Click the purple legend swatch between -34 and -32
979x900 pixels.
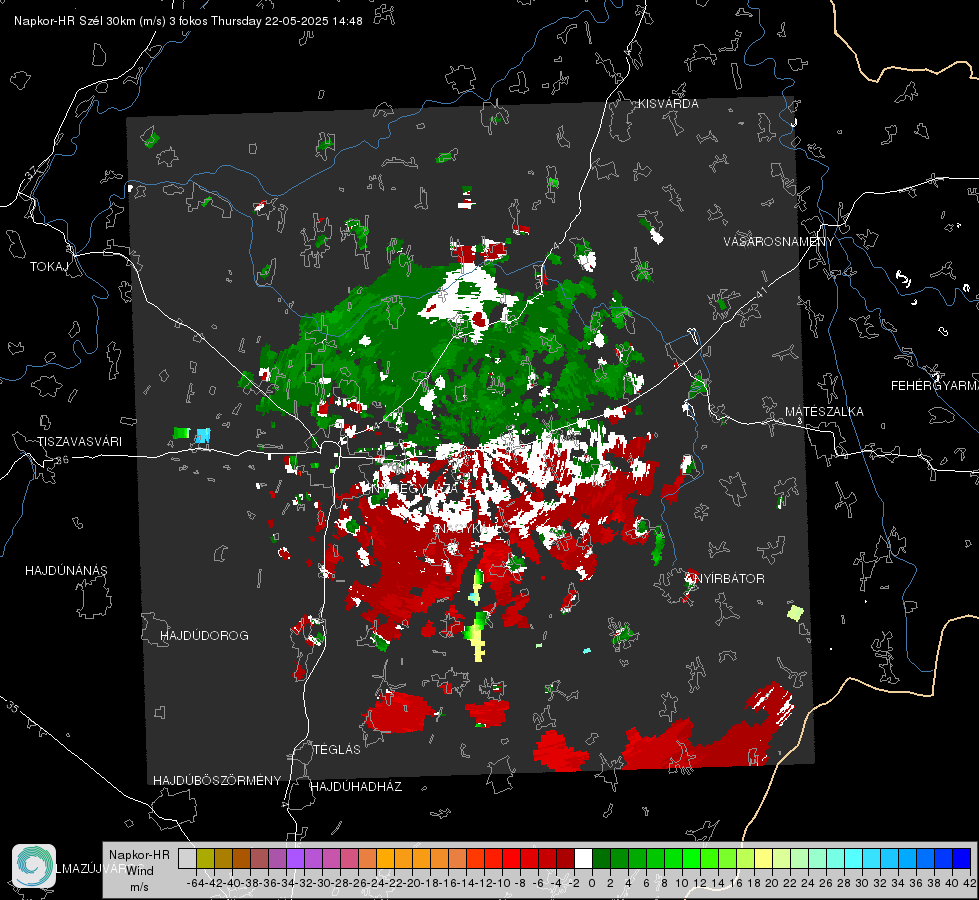(295, 858)
